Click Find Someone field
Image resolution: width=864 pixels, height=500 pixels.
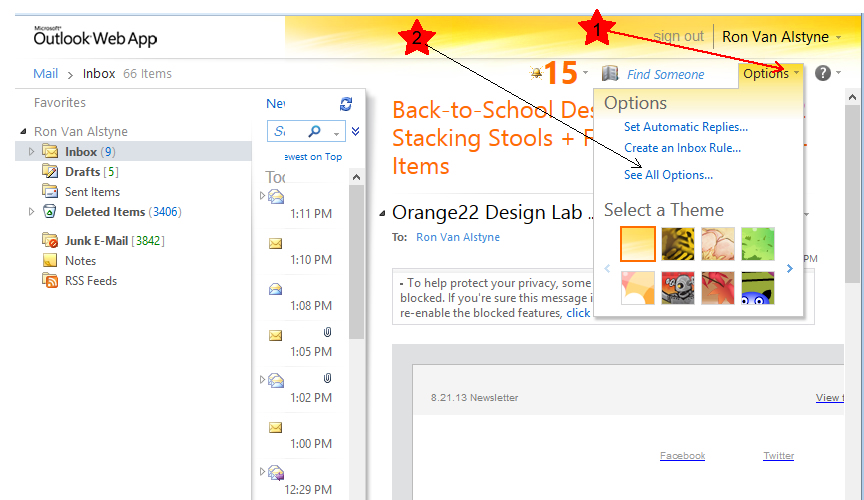point(665,74)
